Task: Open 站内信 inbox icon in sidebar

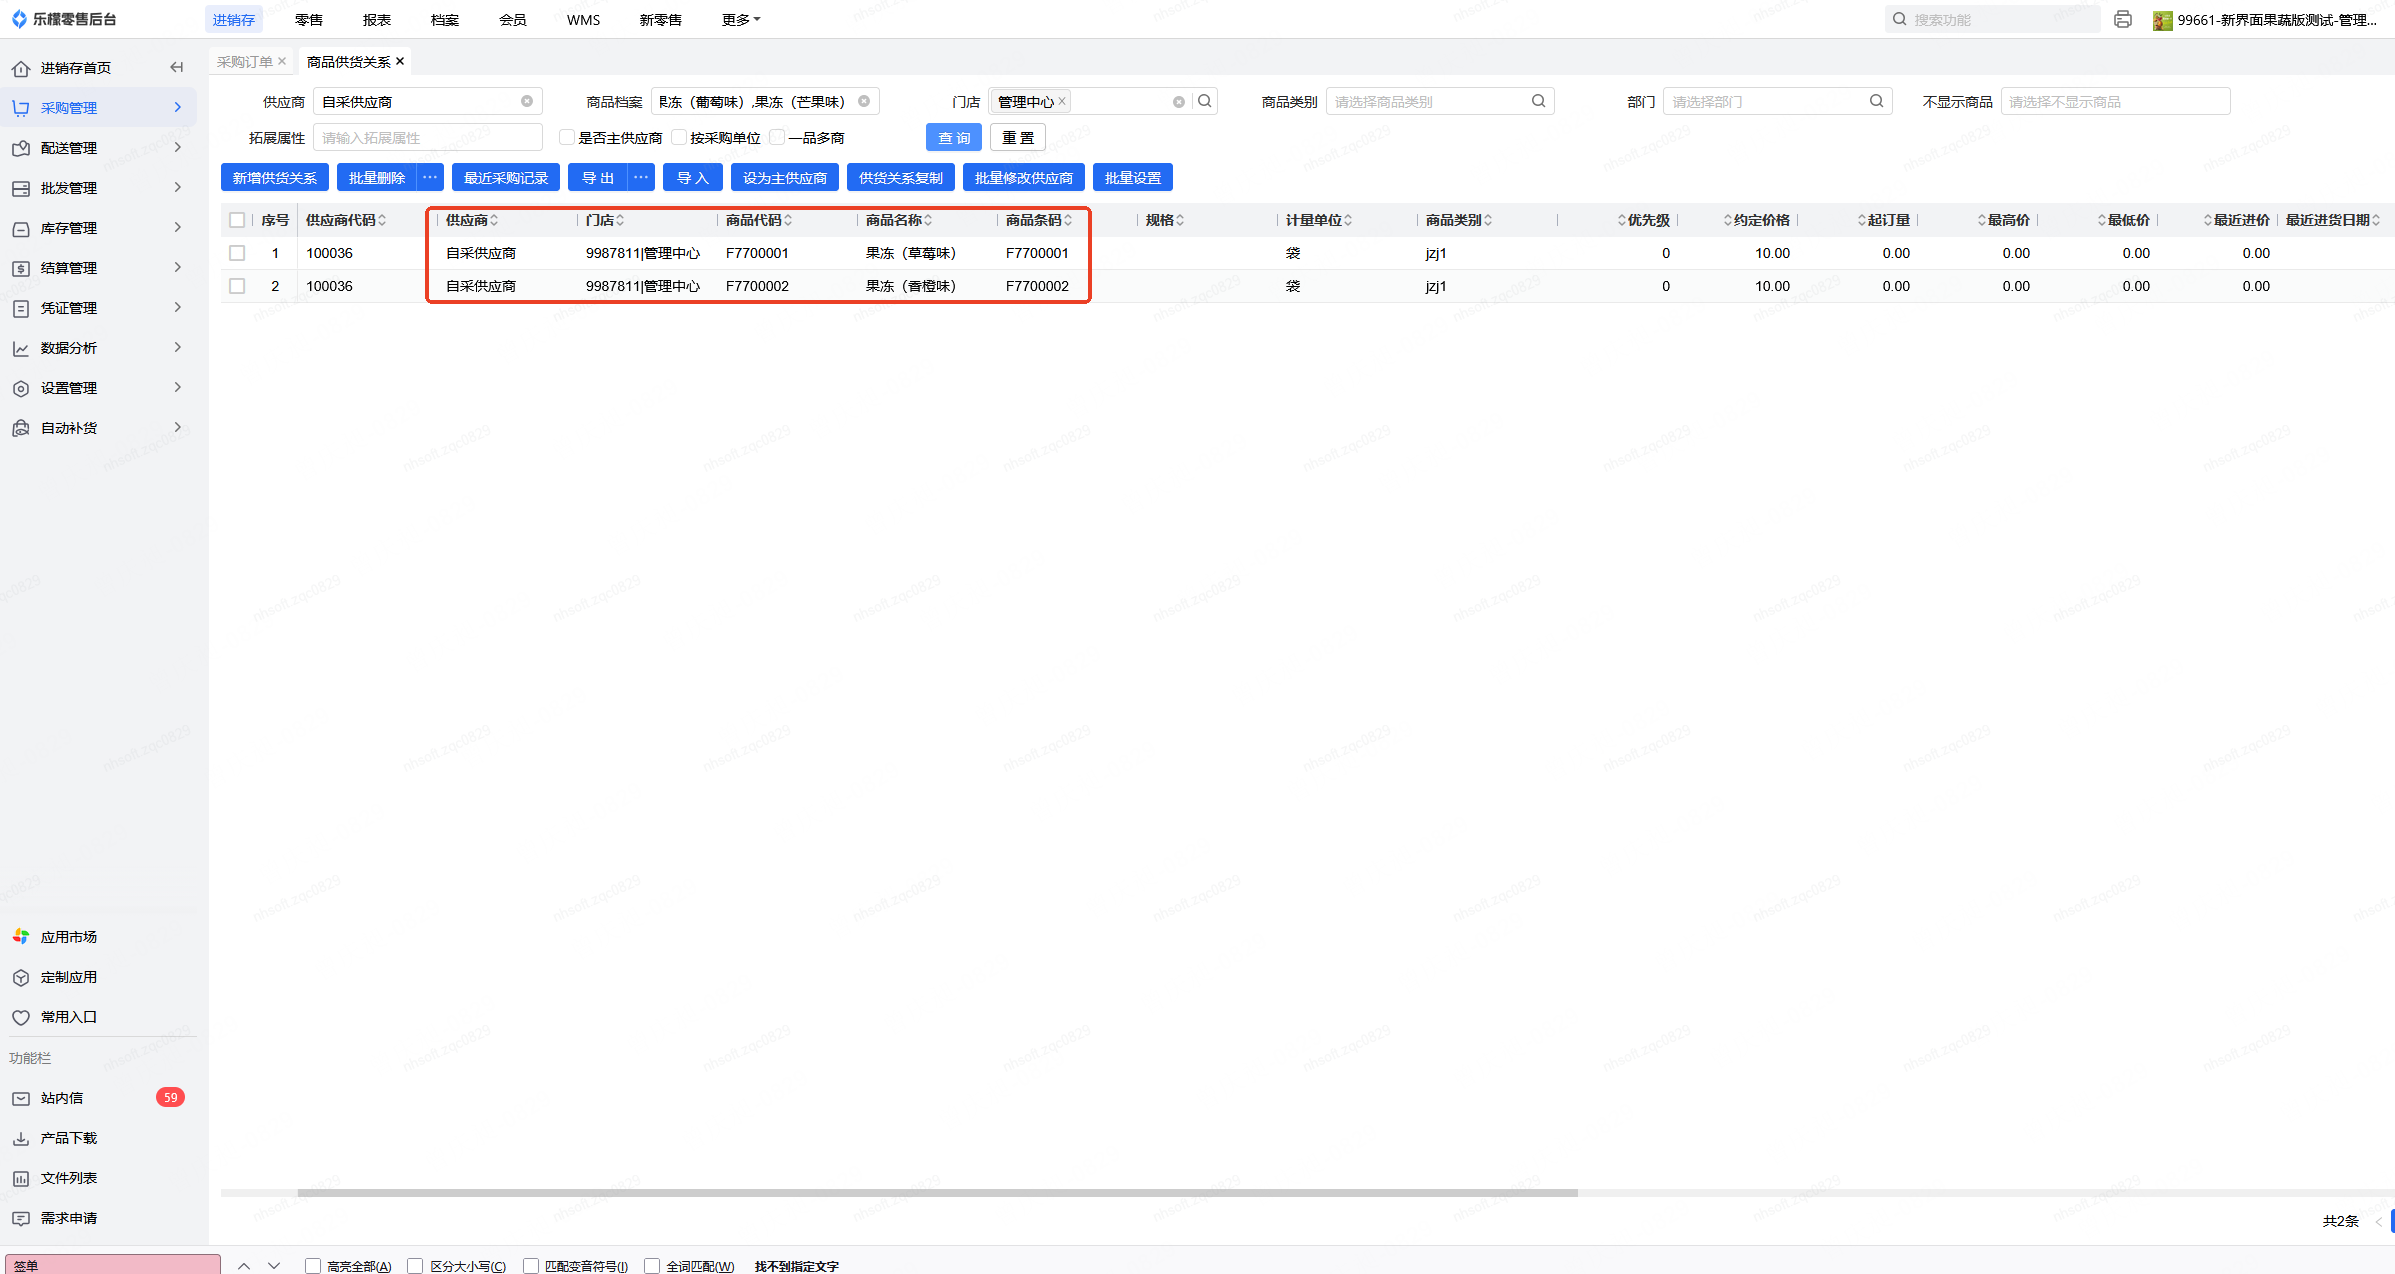Action: coord(21,1098)
